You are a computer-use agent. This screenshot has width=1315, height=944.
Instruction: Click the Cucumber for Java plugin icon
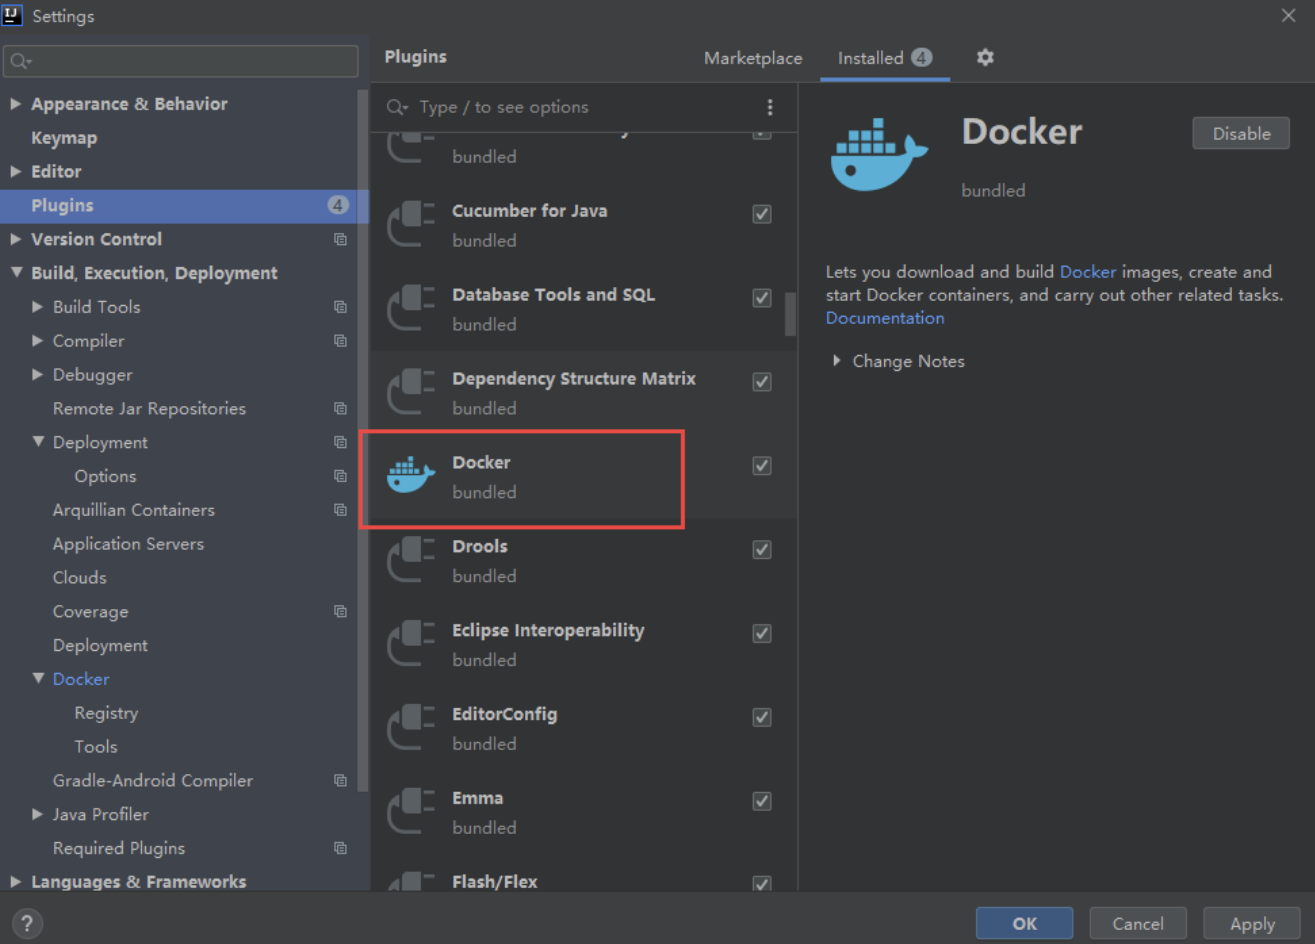click(411, 224)
